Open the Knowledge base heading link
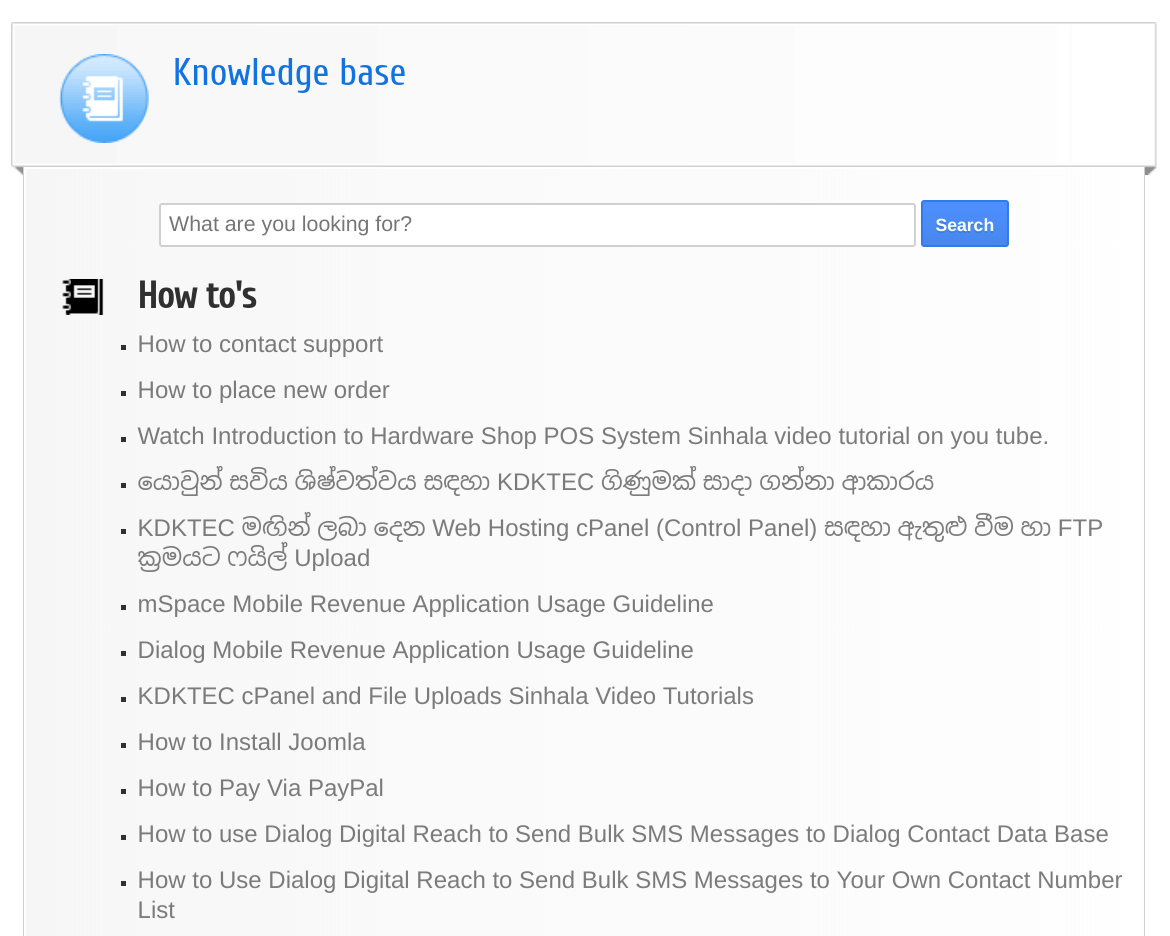 (x=290, y=73)
